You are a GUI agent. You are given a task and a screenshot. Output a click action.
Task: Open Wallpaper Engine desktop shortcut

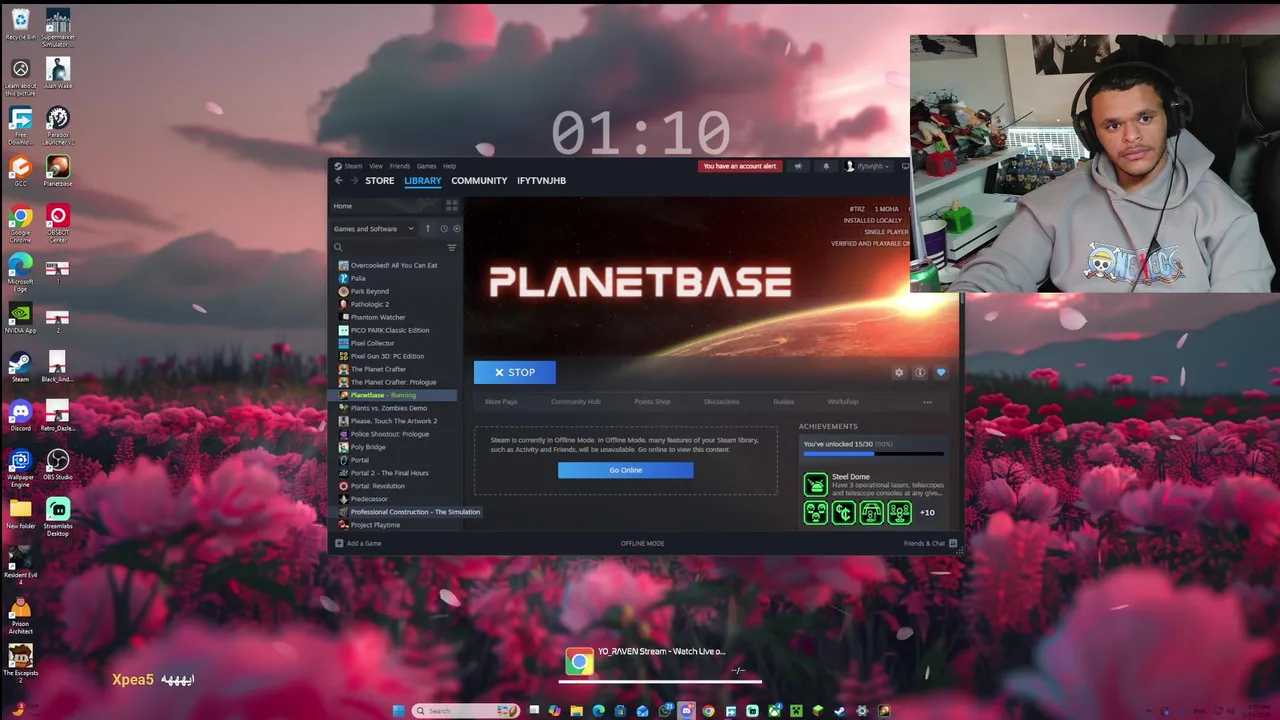pyautogui.click(x=20, y=468)
